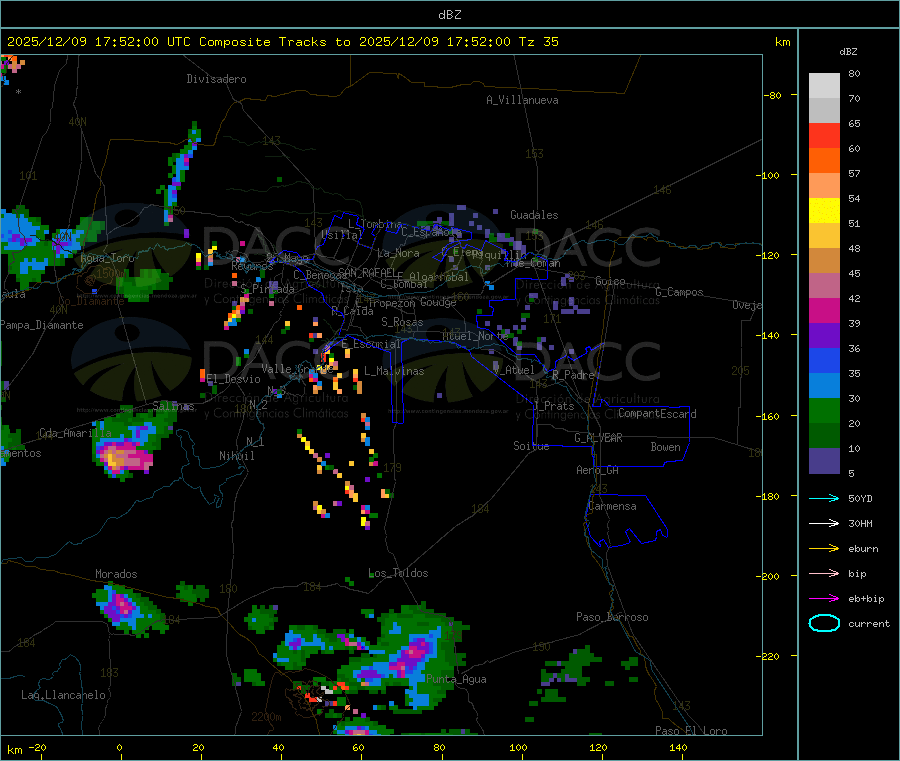Viewport: 900px width, 761px height.
Task: Click the L_Malvinas place label
Action: click(x=394, y=371)
